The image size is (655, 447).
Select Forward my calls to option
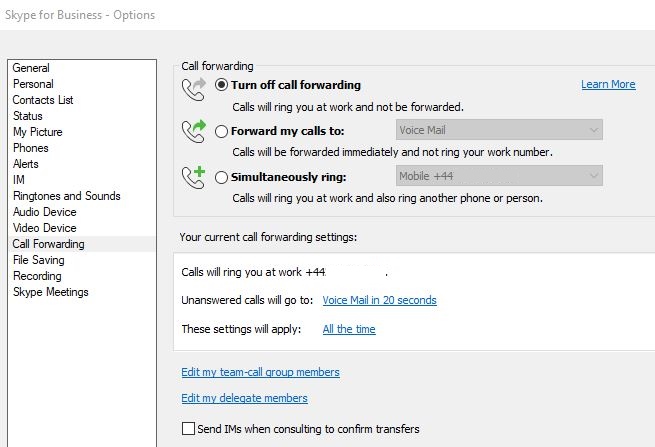(x=222, y=130)
